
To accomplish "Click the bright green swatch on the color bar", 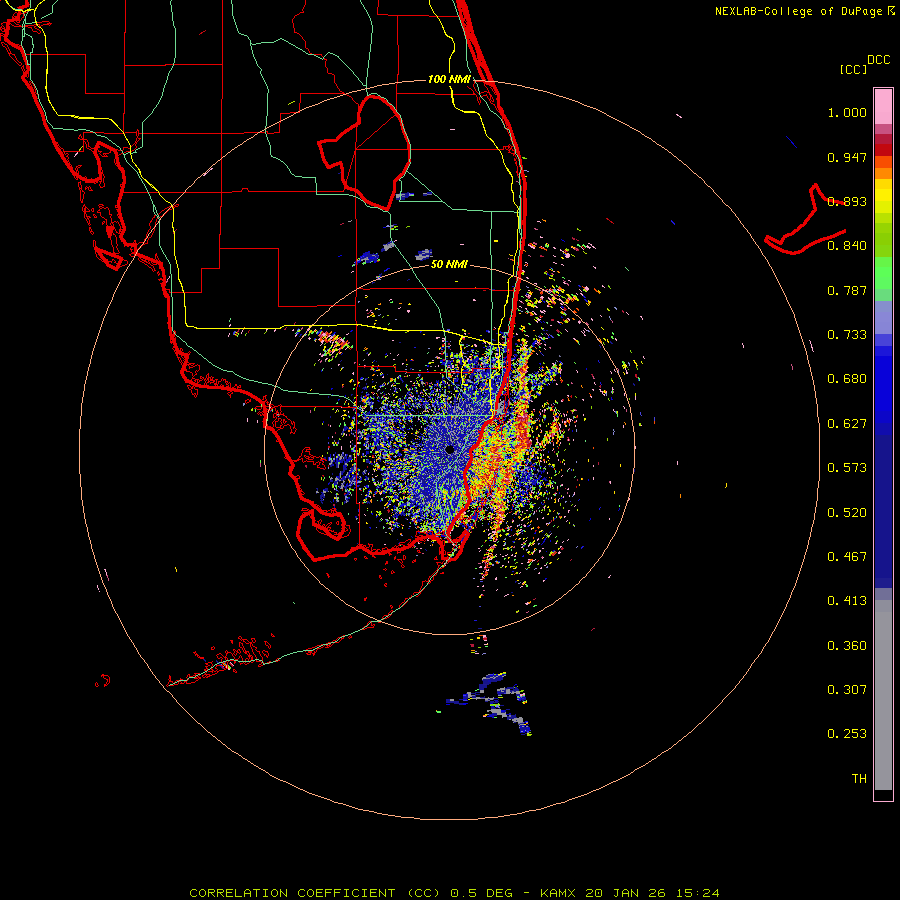I will (883, 273).
